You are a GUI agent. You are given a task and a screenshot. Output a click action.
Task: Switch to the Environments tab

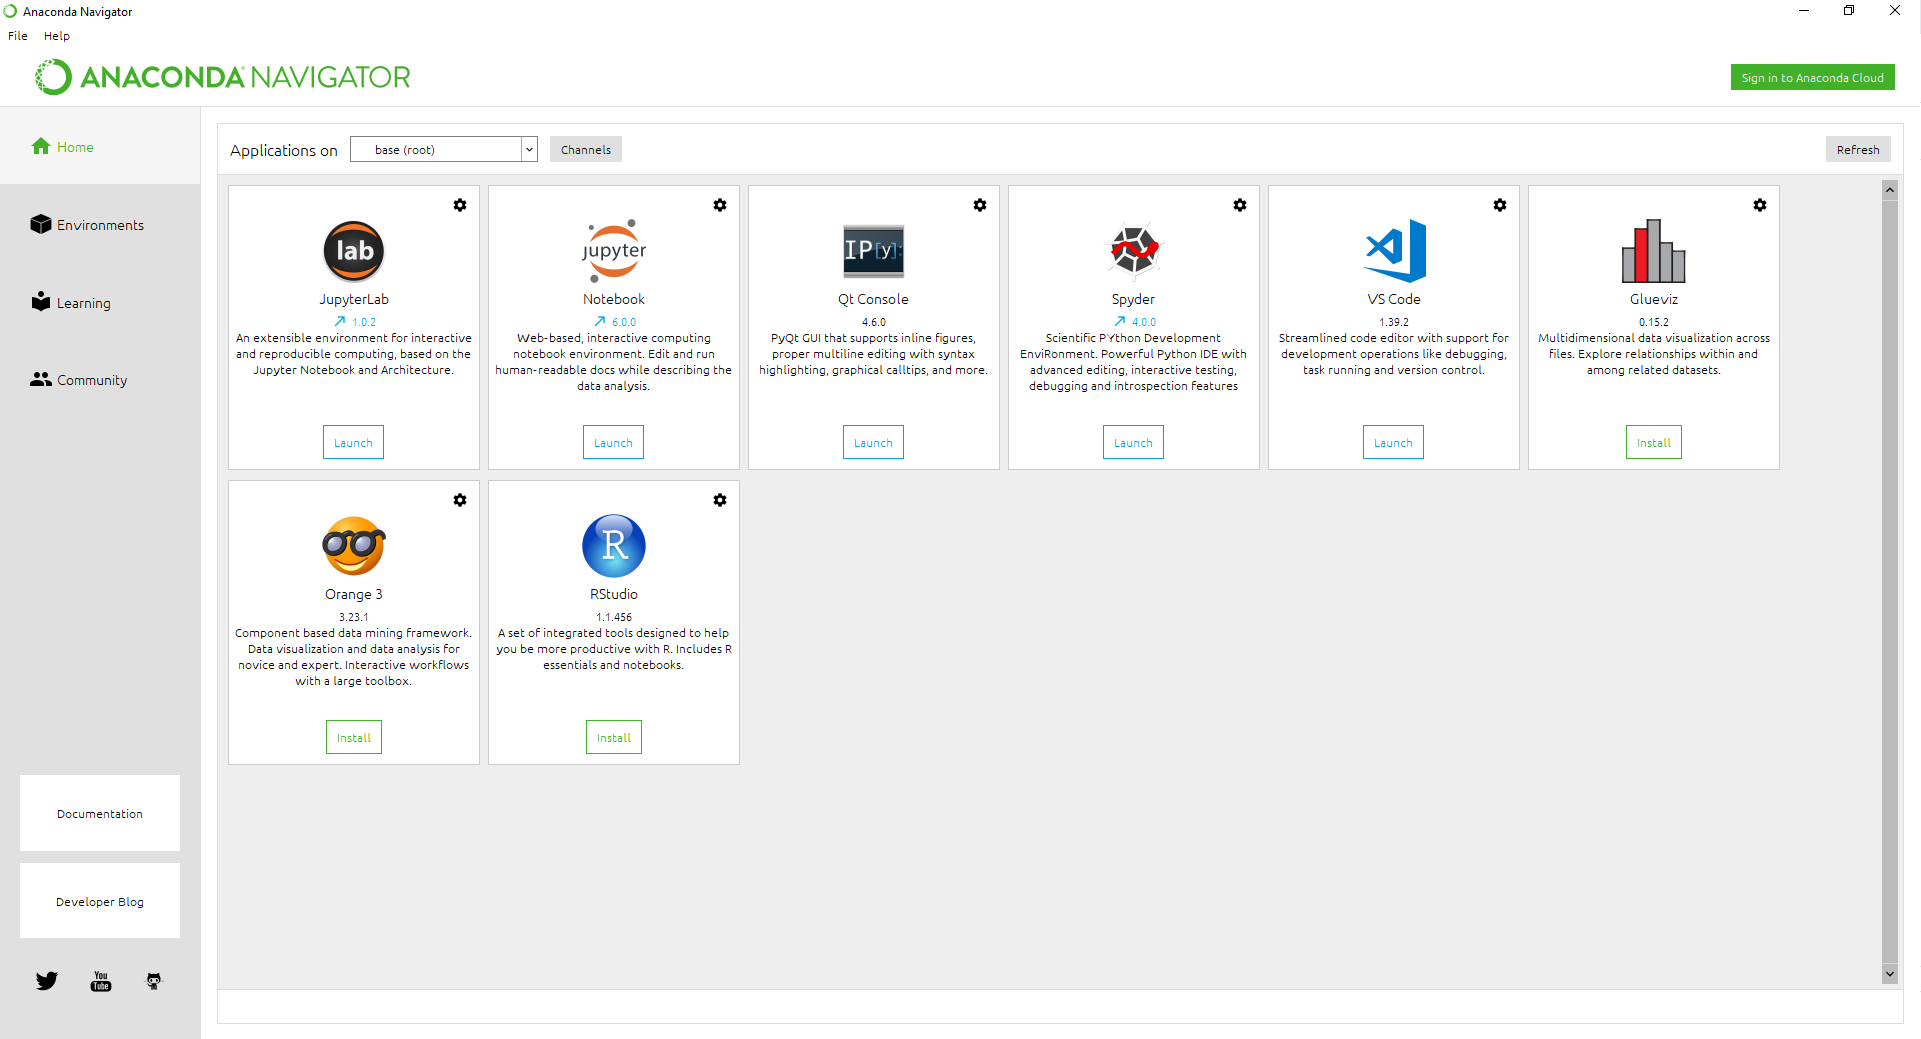click(100, 225)
